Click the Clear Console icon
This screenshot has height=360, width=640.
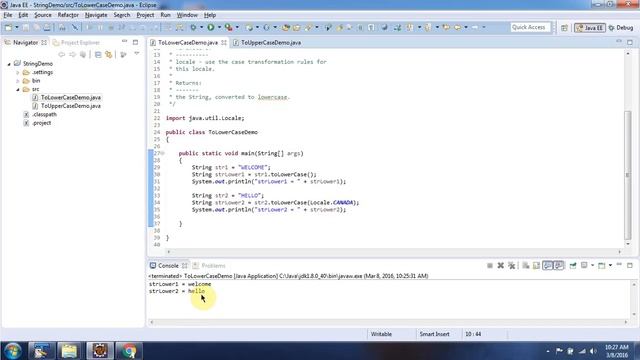(x=526, y=266)
